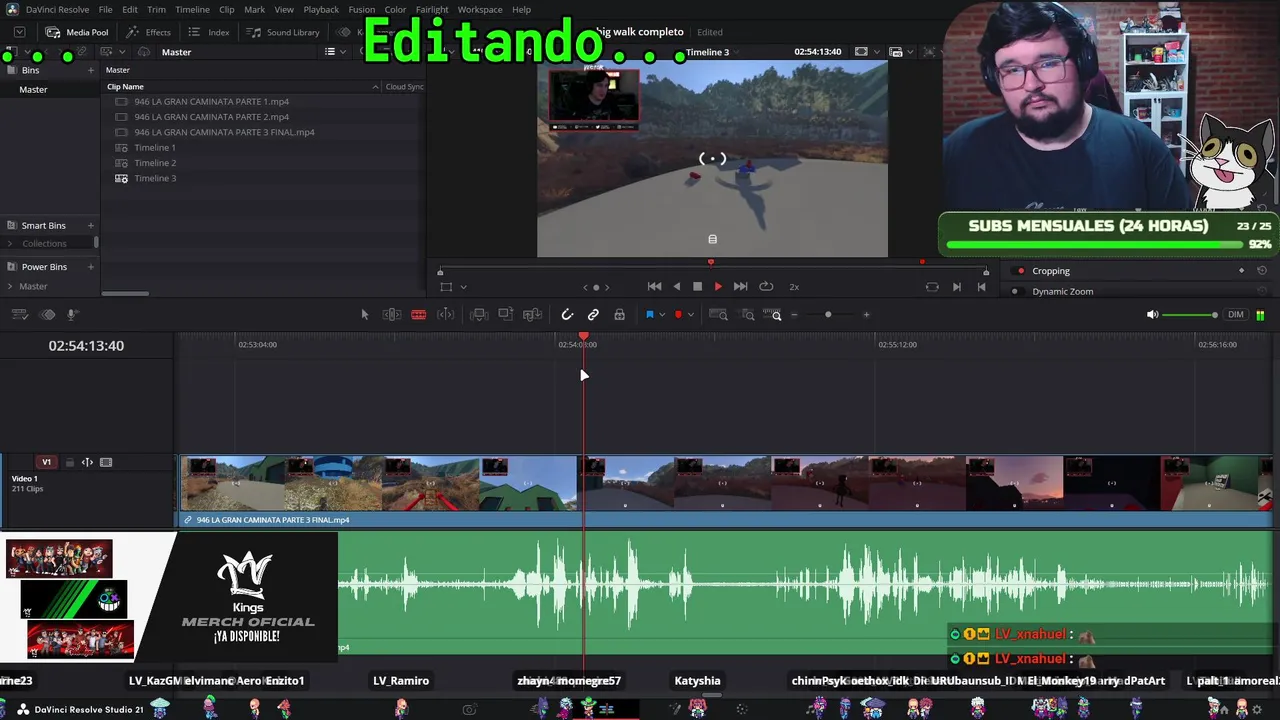Adjust the green volume slider
This screenshot has height=720, width=1280.
click(x=1189, y=315)
